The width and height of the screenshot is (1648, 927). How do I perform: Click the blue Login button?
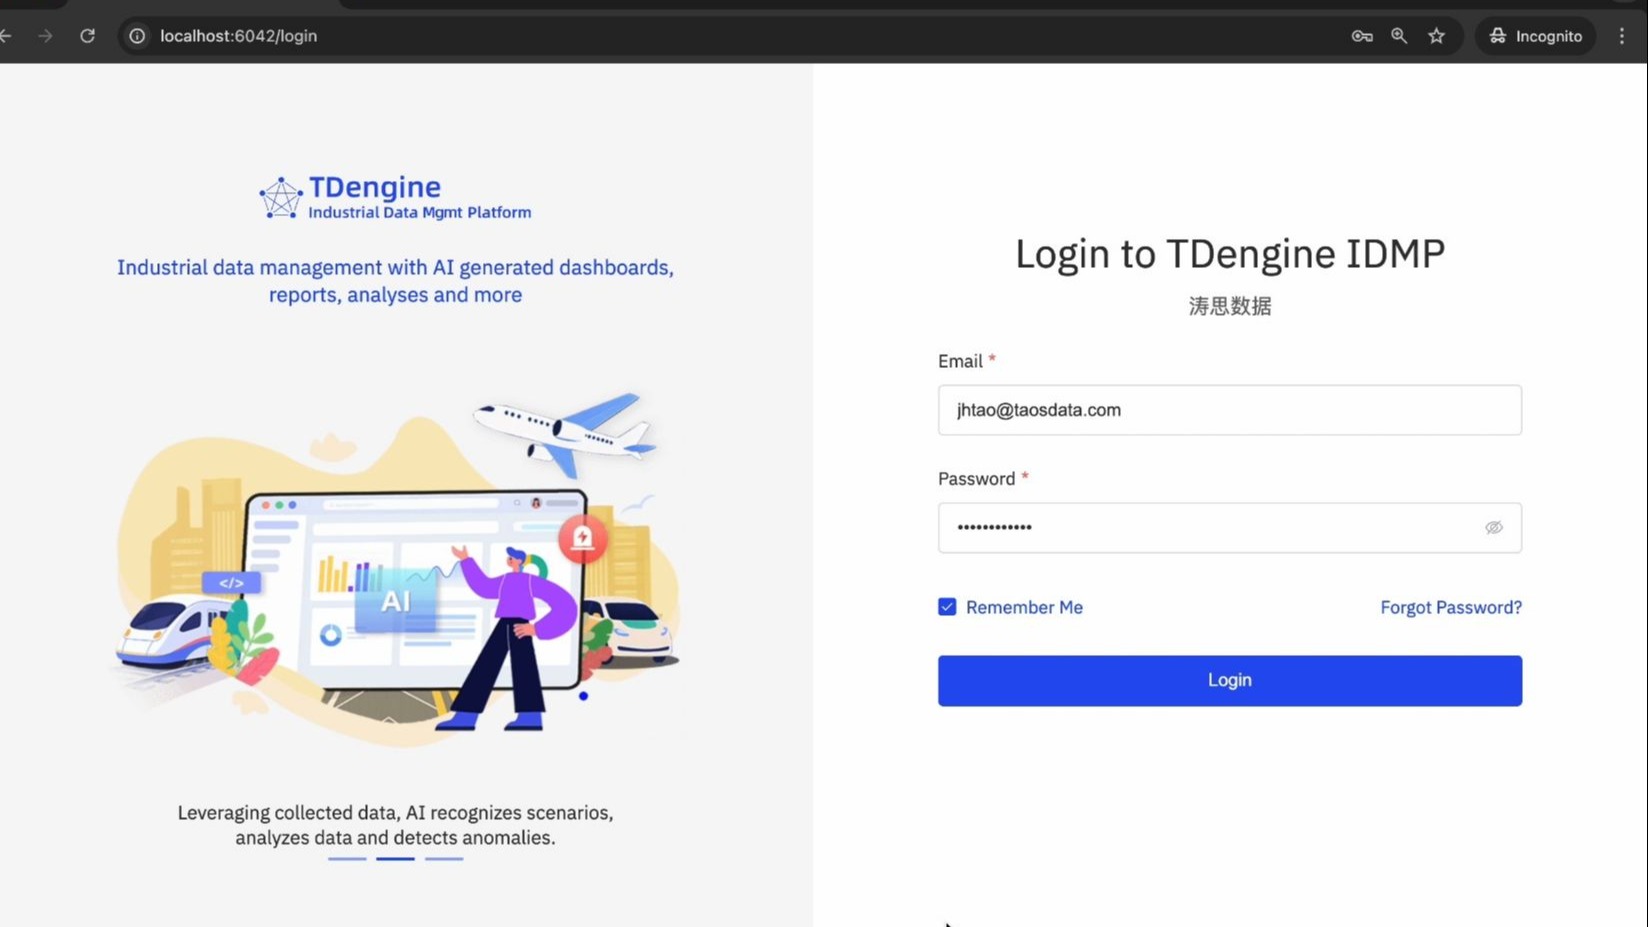tap(1229, 680)
